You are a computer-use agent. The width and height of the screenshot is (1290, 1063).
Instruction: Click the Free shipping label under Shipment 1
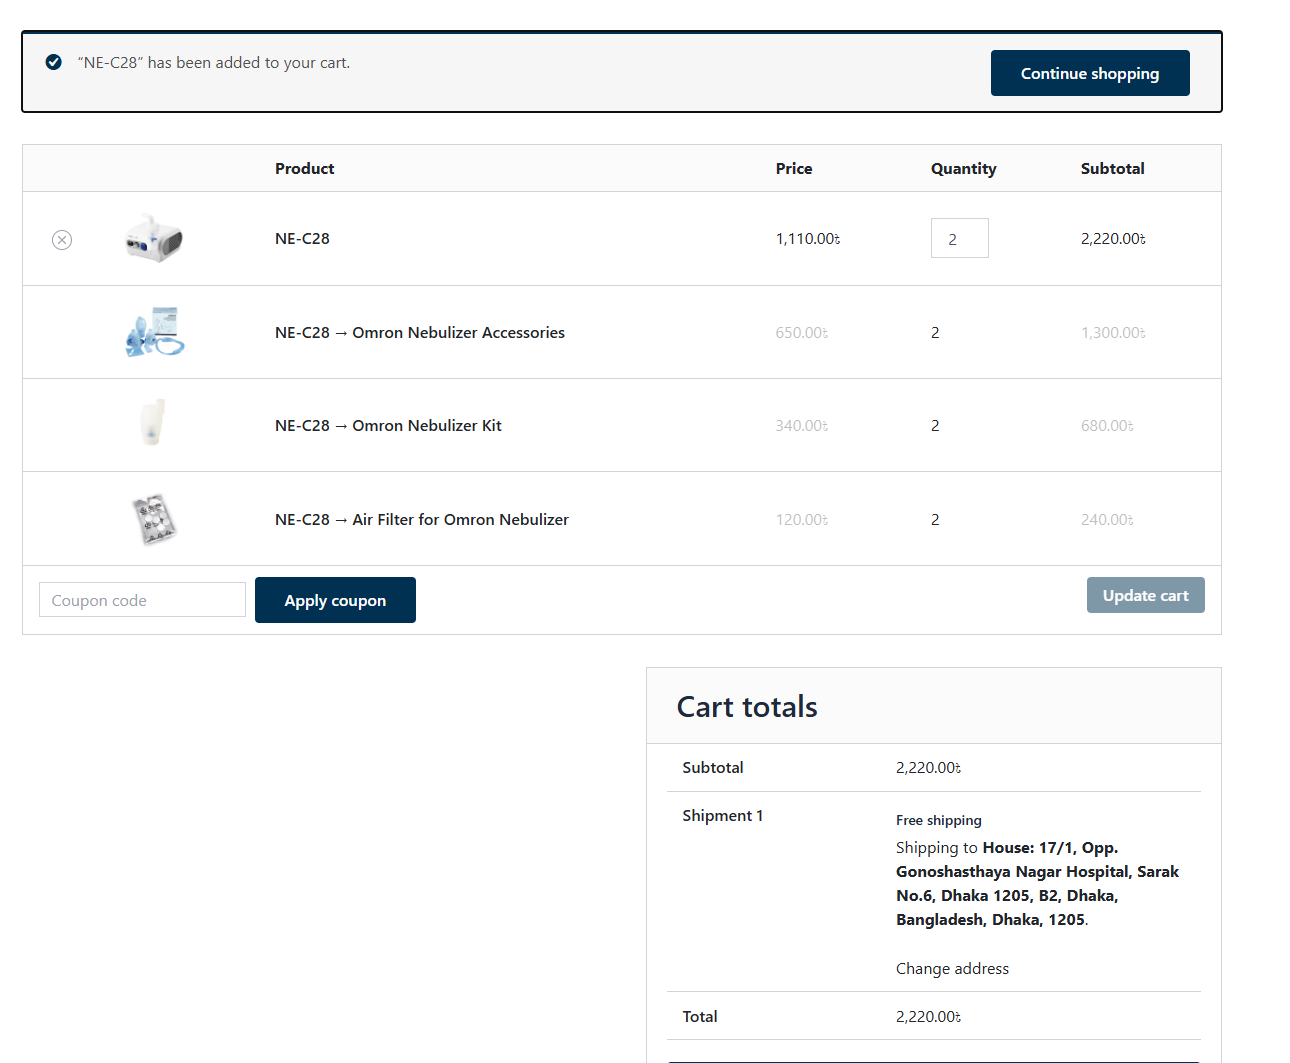[x=938, y=820]
